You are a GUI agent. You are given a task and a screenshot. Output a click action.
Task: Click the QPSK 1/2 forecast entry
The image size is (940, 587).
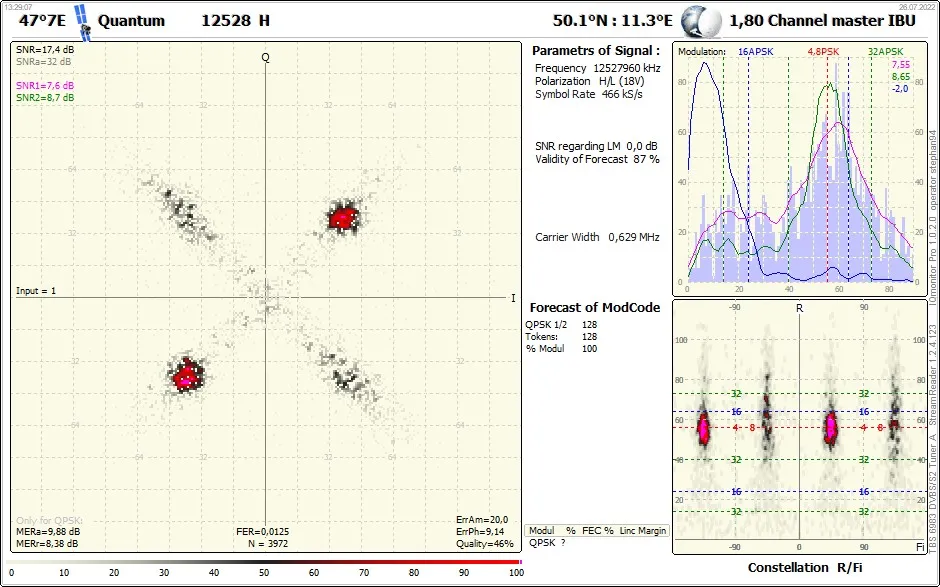click(546, 324)
